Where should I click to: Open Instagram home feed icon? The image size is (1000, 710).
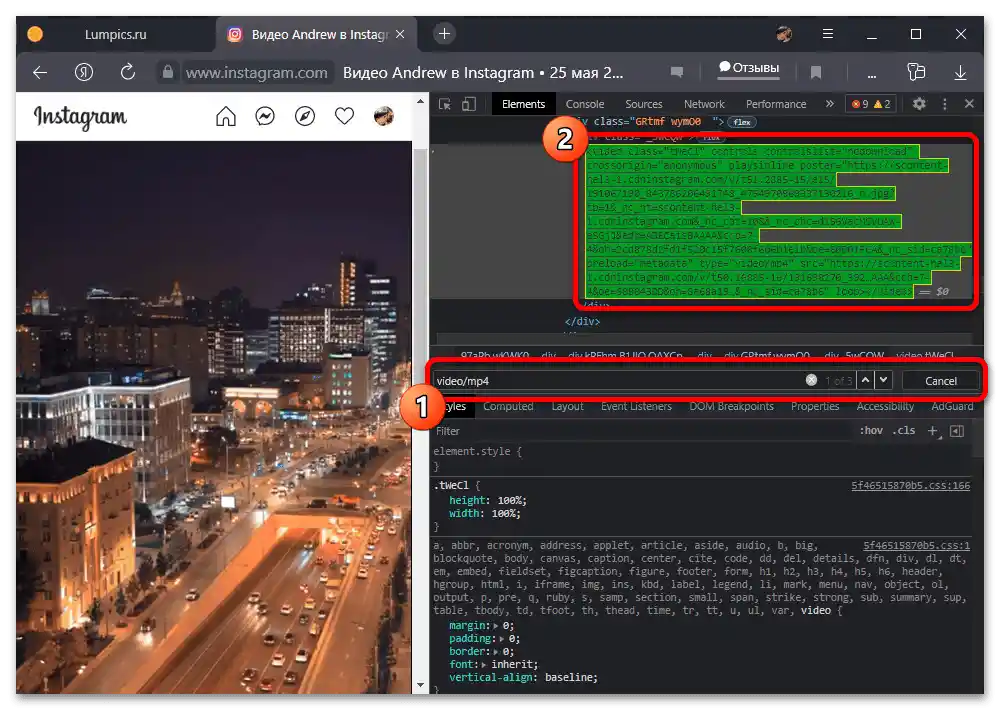pyautogui.click(x=226, y=116)
